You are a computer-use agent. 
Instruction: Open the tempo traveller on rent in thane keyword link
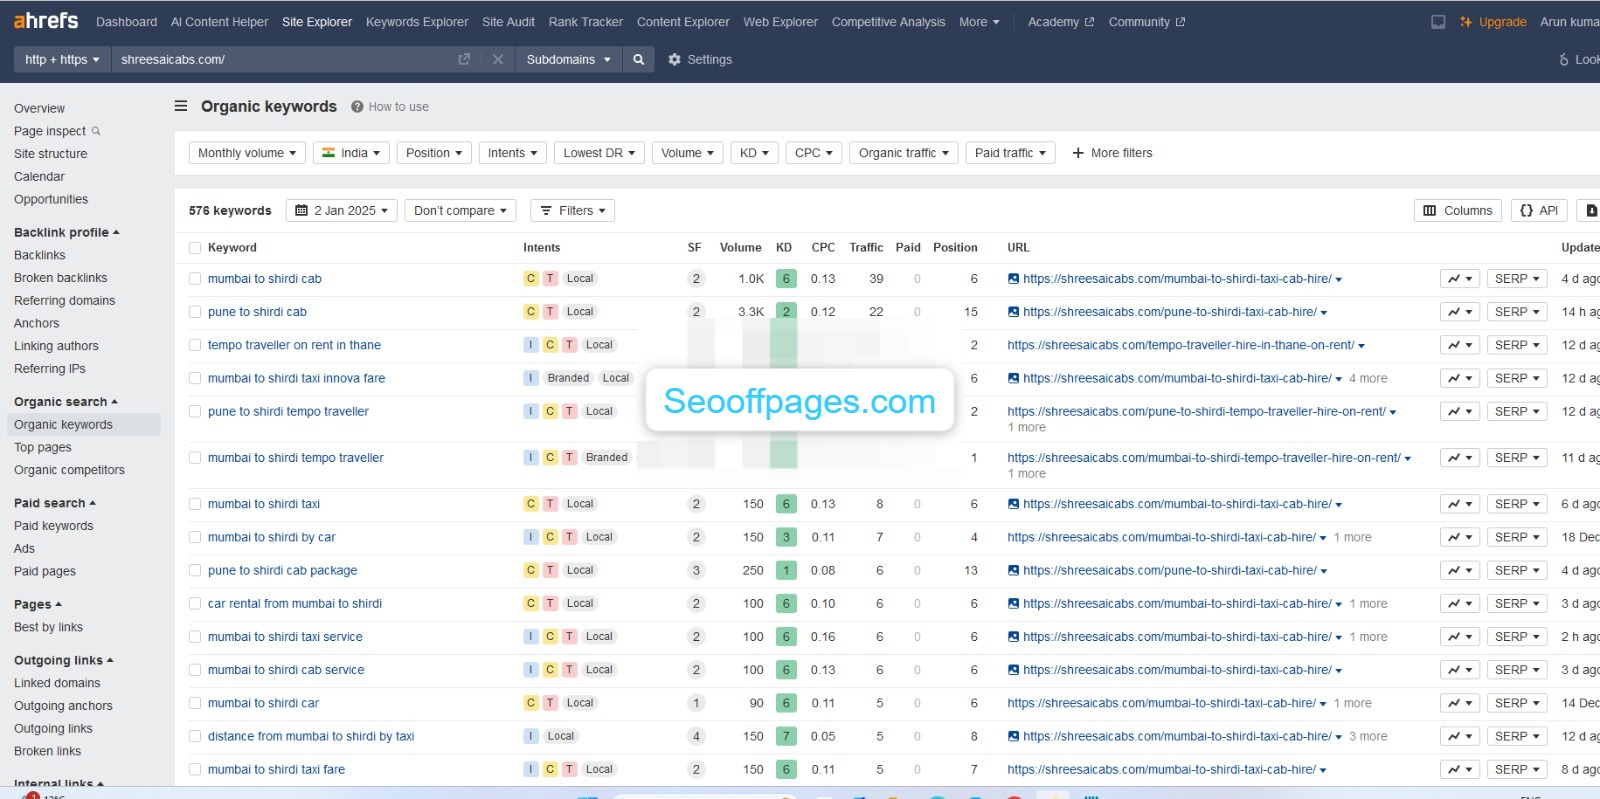click(x=294, y=345)
